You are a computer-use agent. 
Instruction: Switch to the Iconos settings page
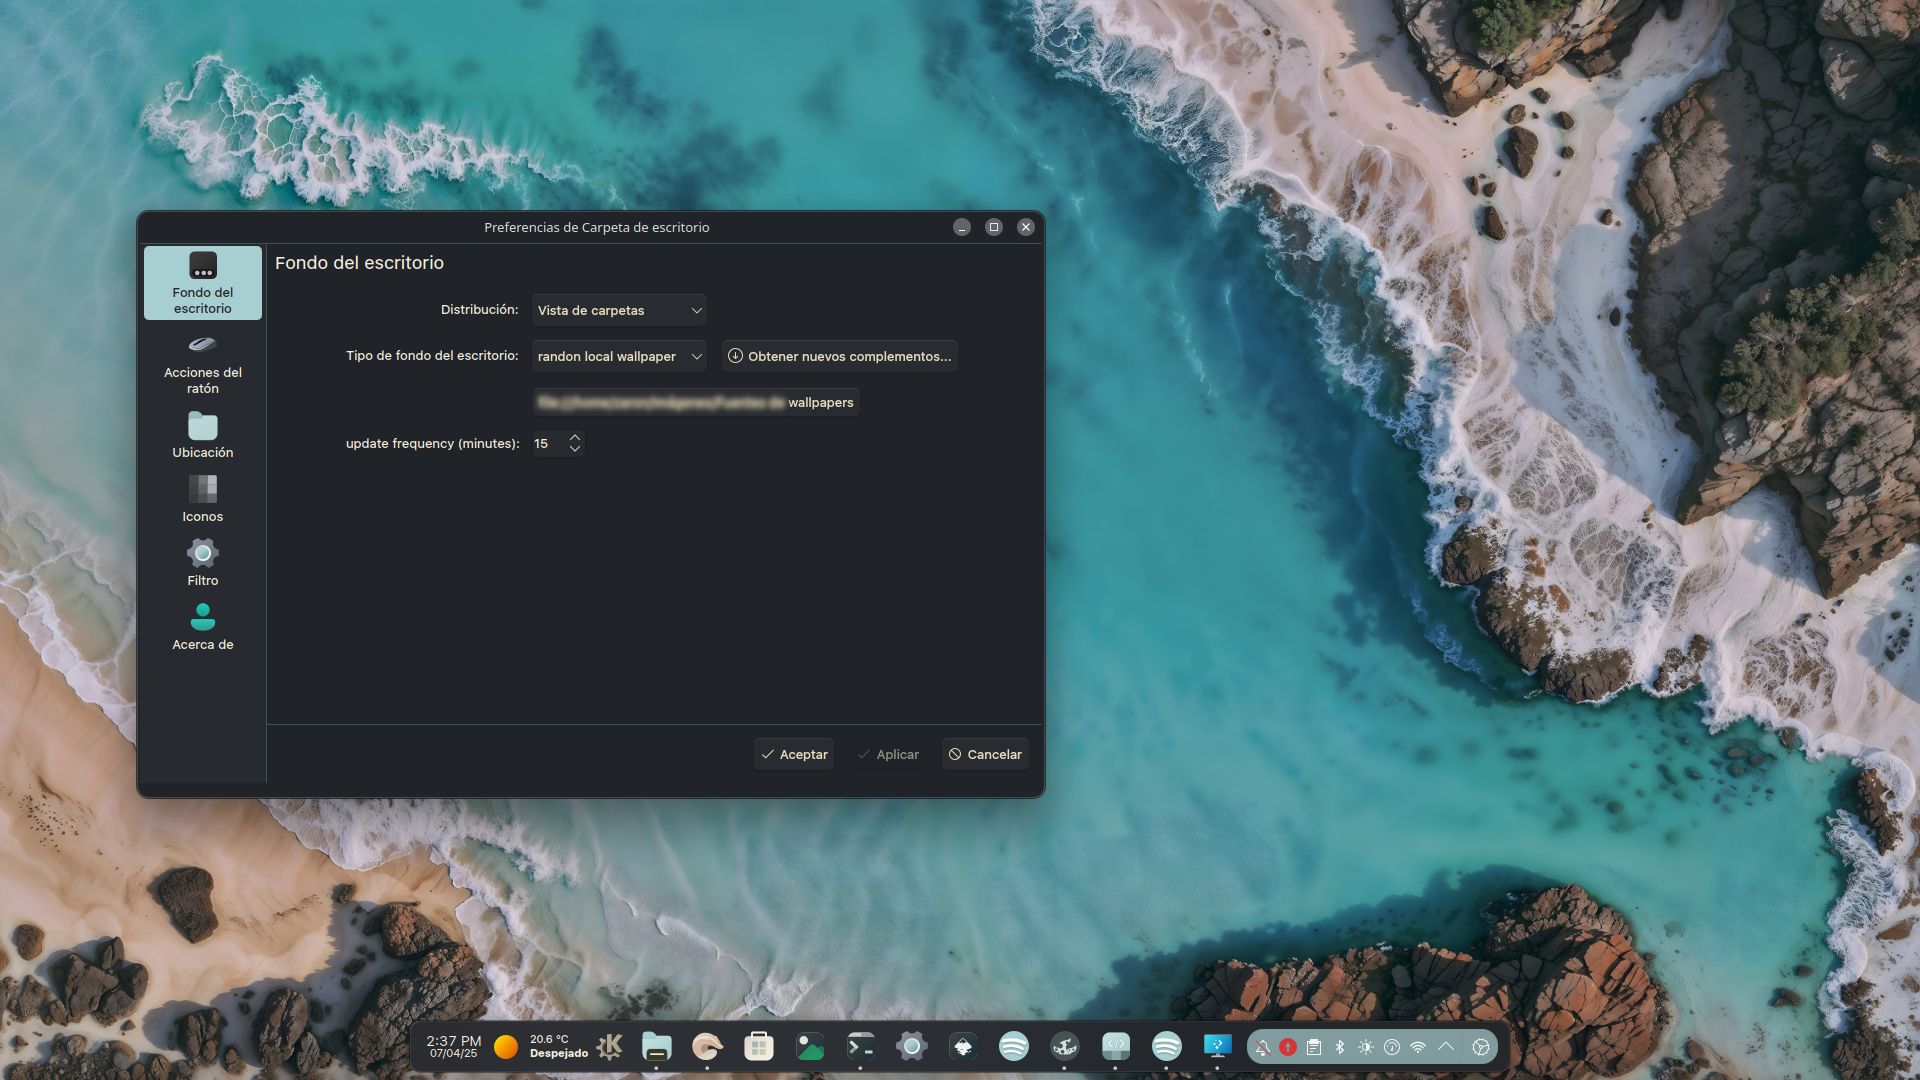[203, 499]
